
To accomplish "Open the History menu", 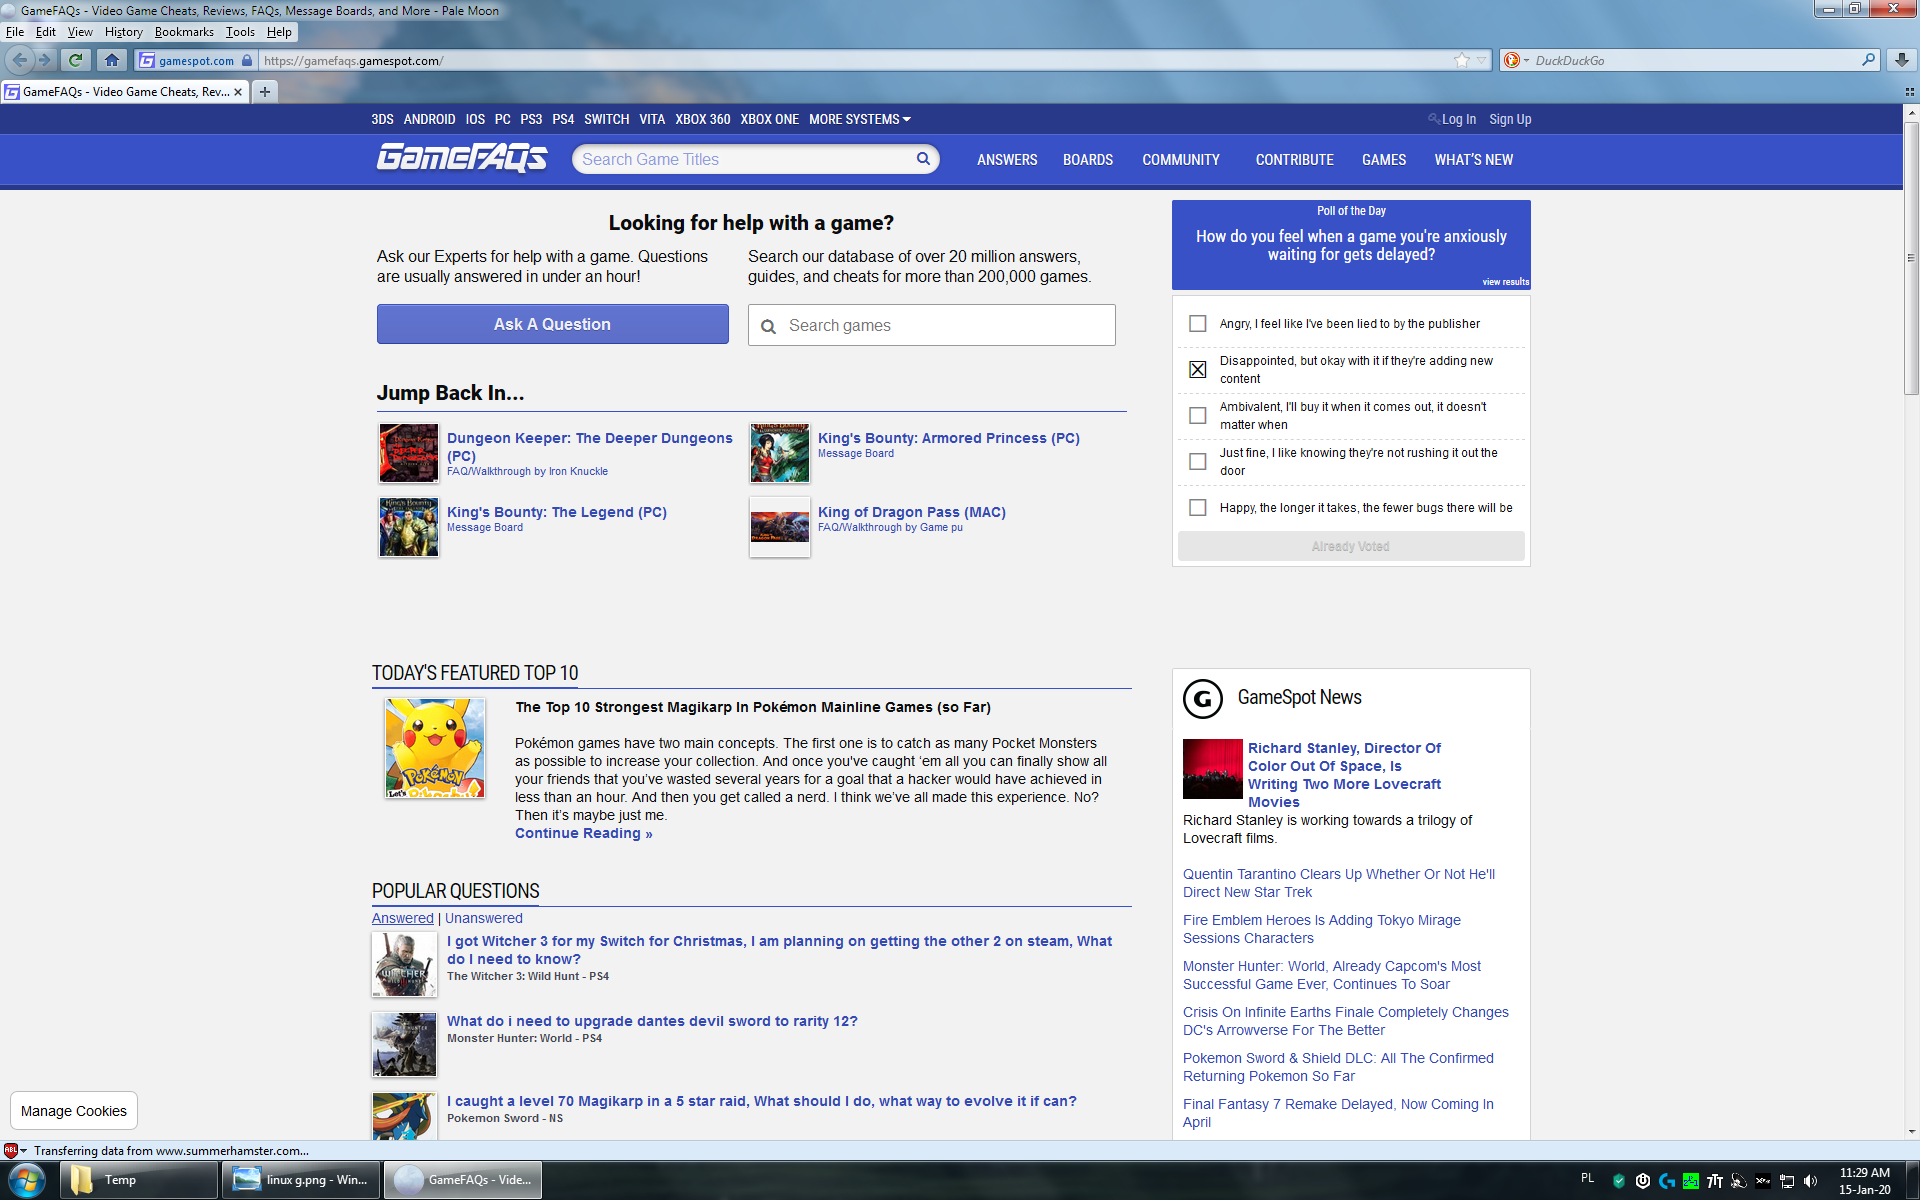I will tap(124, 32).
